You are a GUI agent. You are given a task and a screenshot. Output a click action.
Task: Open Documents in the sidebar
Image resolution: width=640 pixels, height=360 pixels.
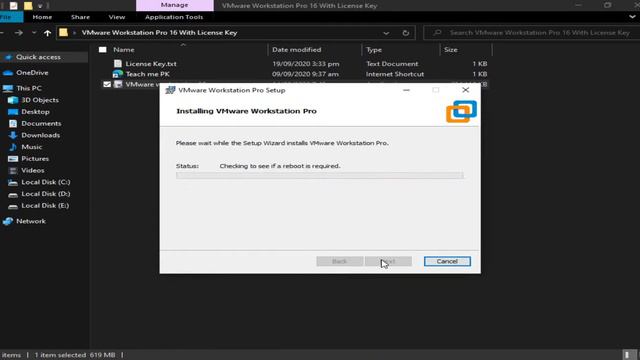(x=41, y=123)
